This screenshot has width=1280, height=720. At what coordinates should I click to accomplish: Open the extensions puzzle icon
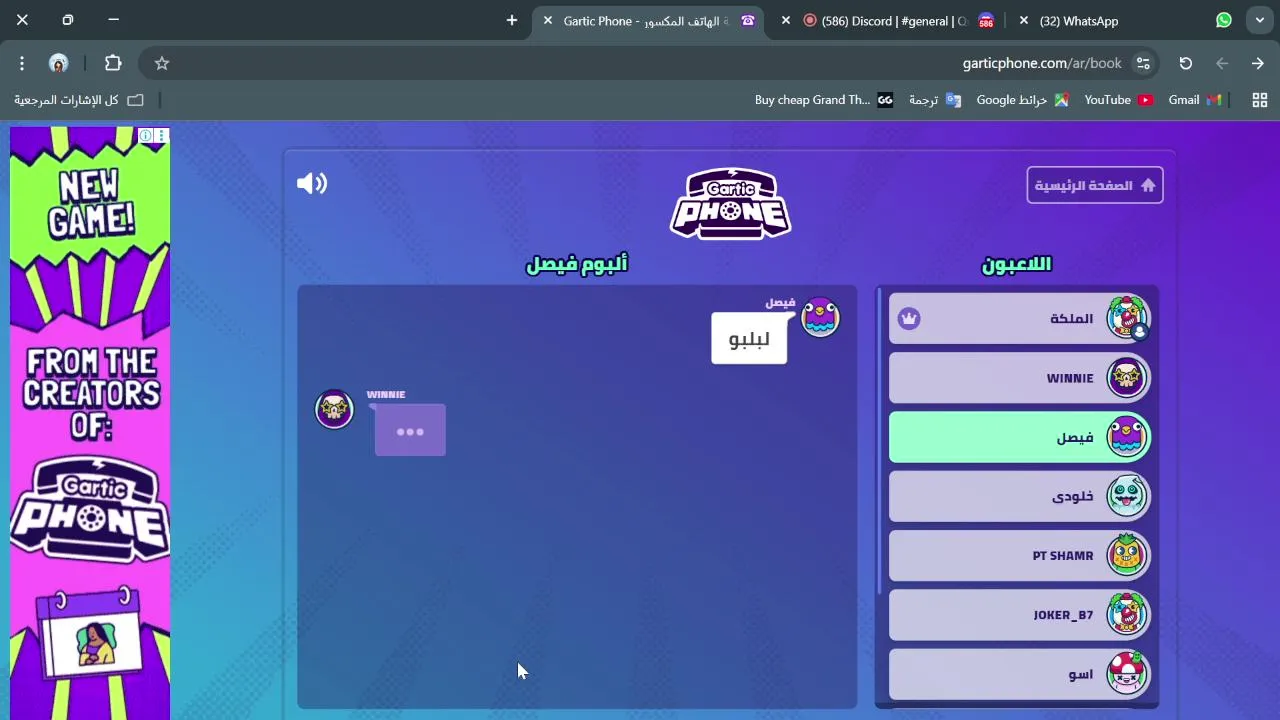113,63
